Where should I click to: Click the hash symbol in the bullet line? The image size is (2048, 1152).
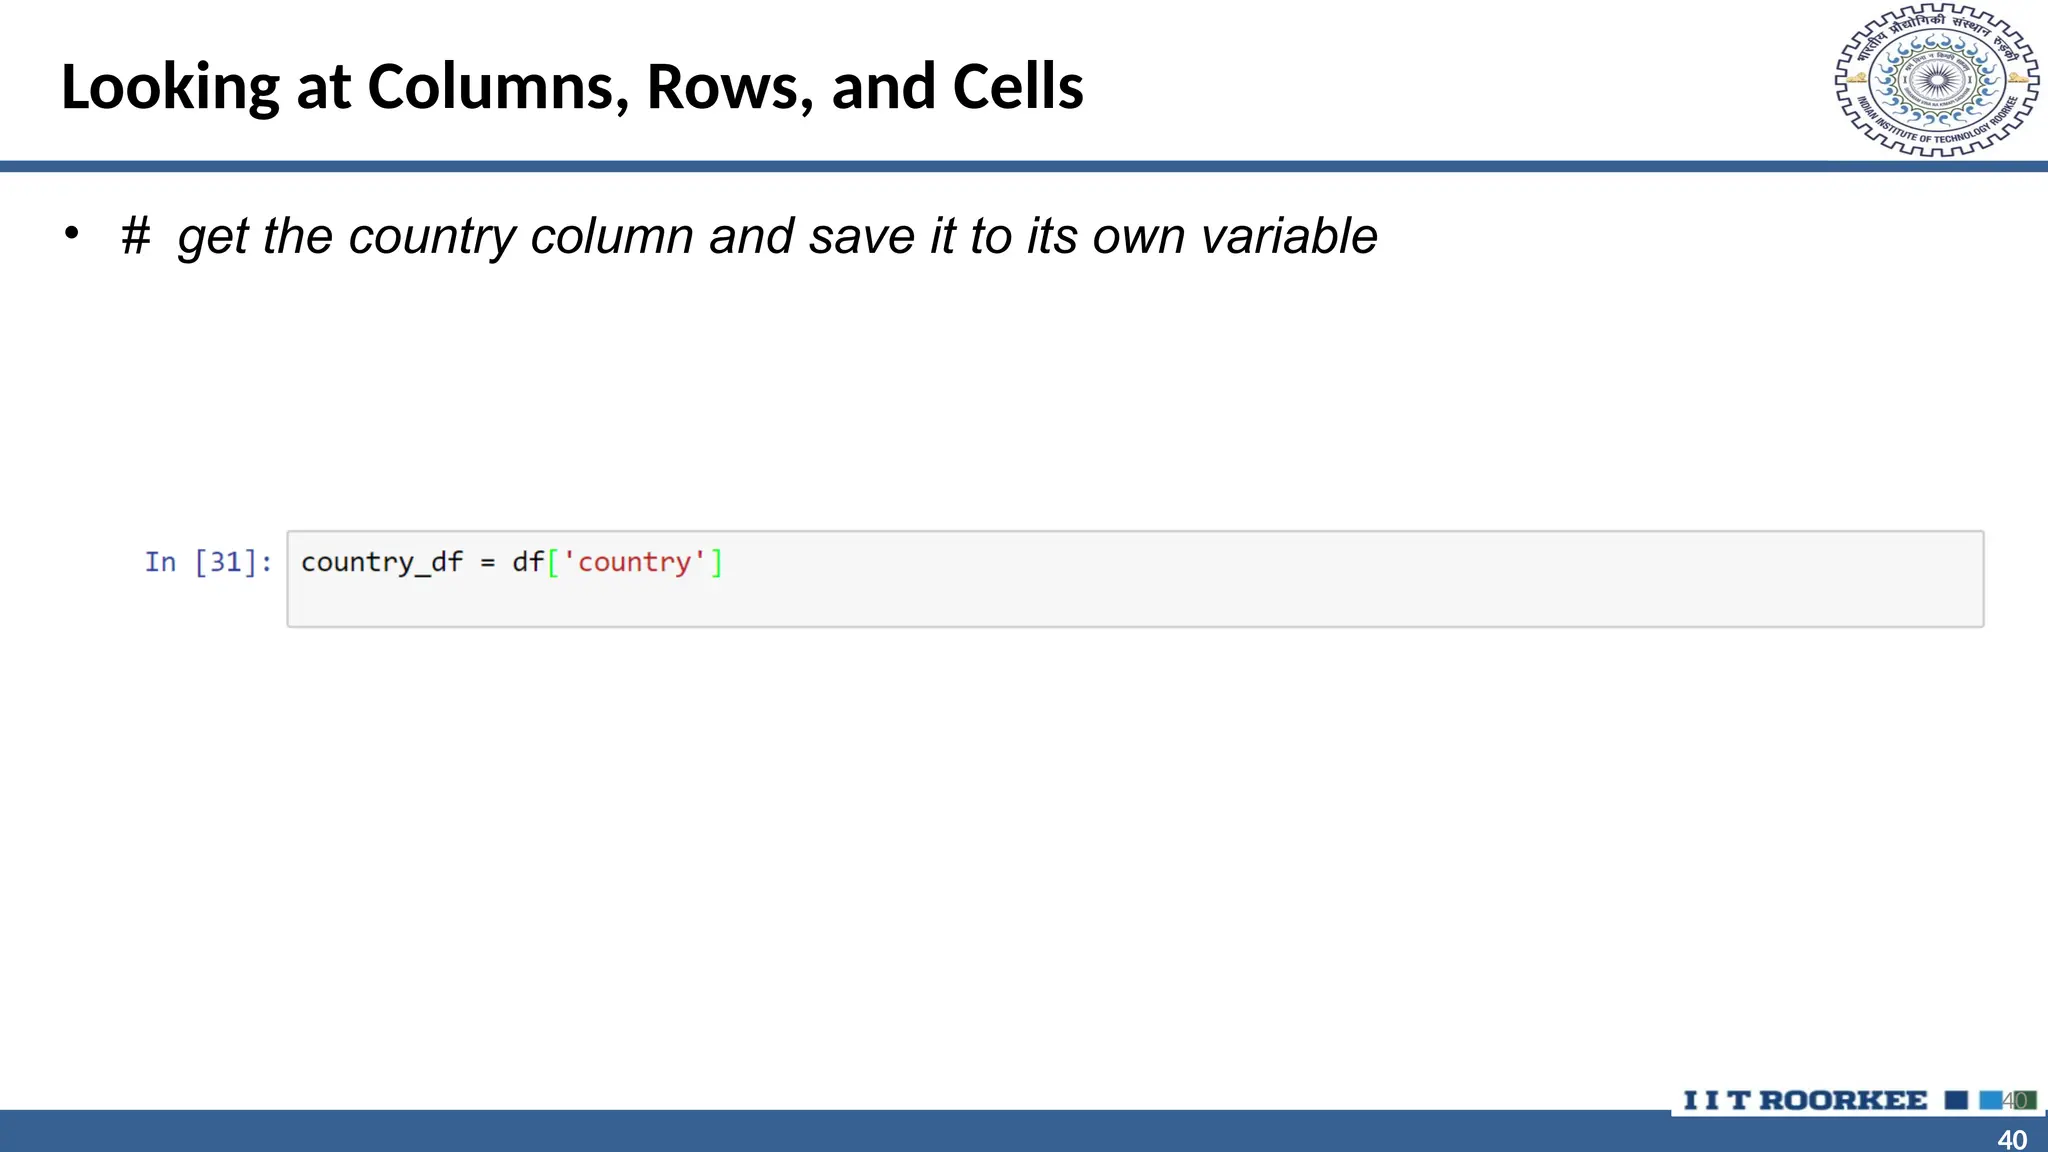(x=135, y=237)
